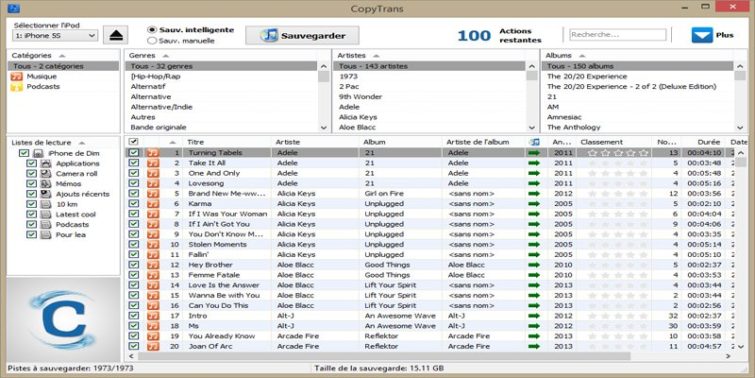The width and height of the screenshot is (755, 378).
Task: Uncheck the Turning Tabels track checkbox
Action: pos(134,153)
